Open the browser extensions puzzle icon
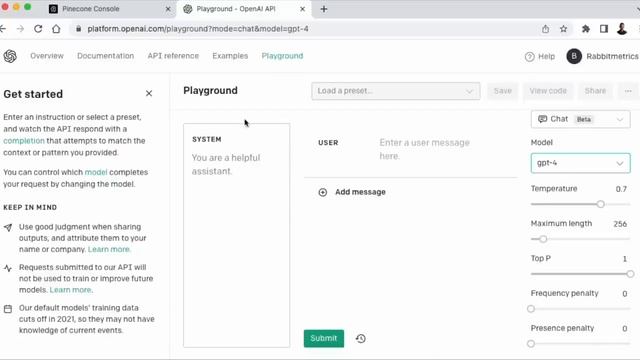The image size is (640, 360). [x=585, y=29]
